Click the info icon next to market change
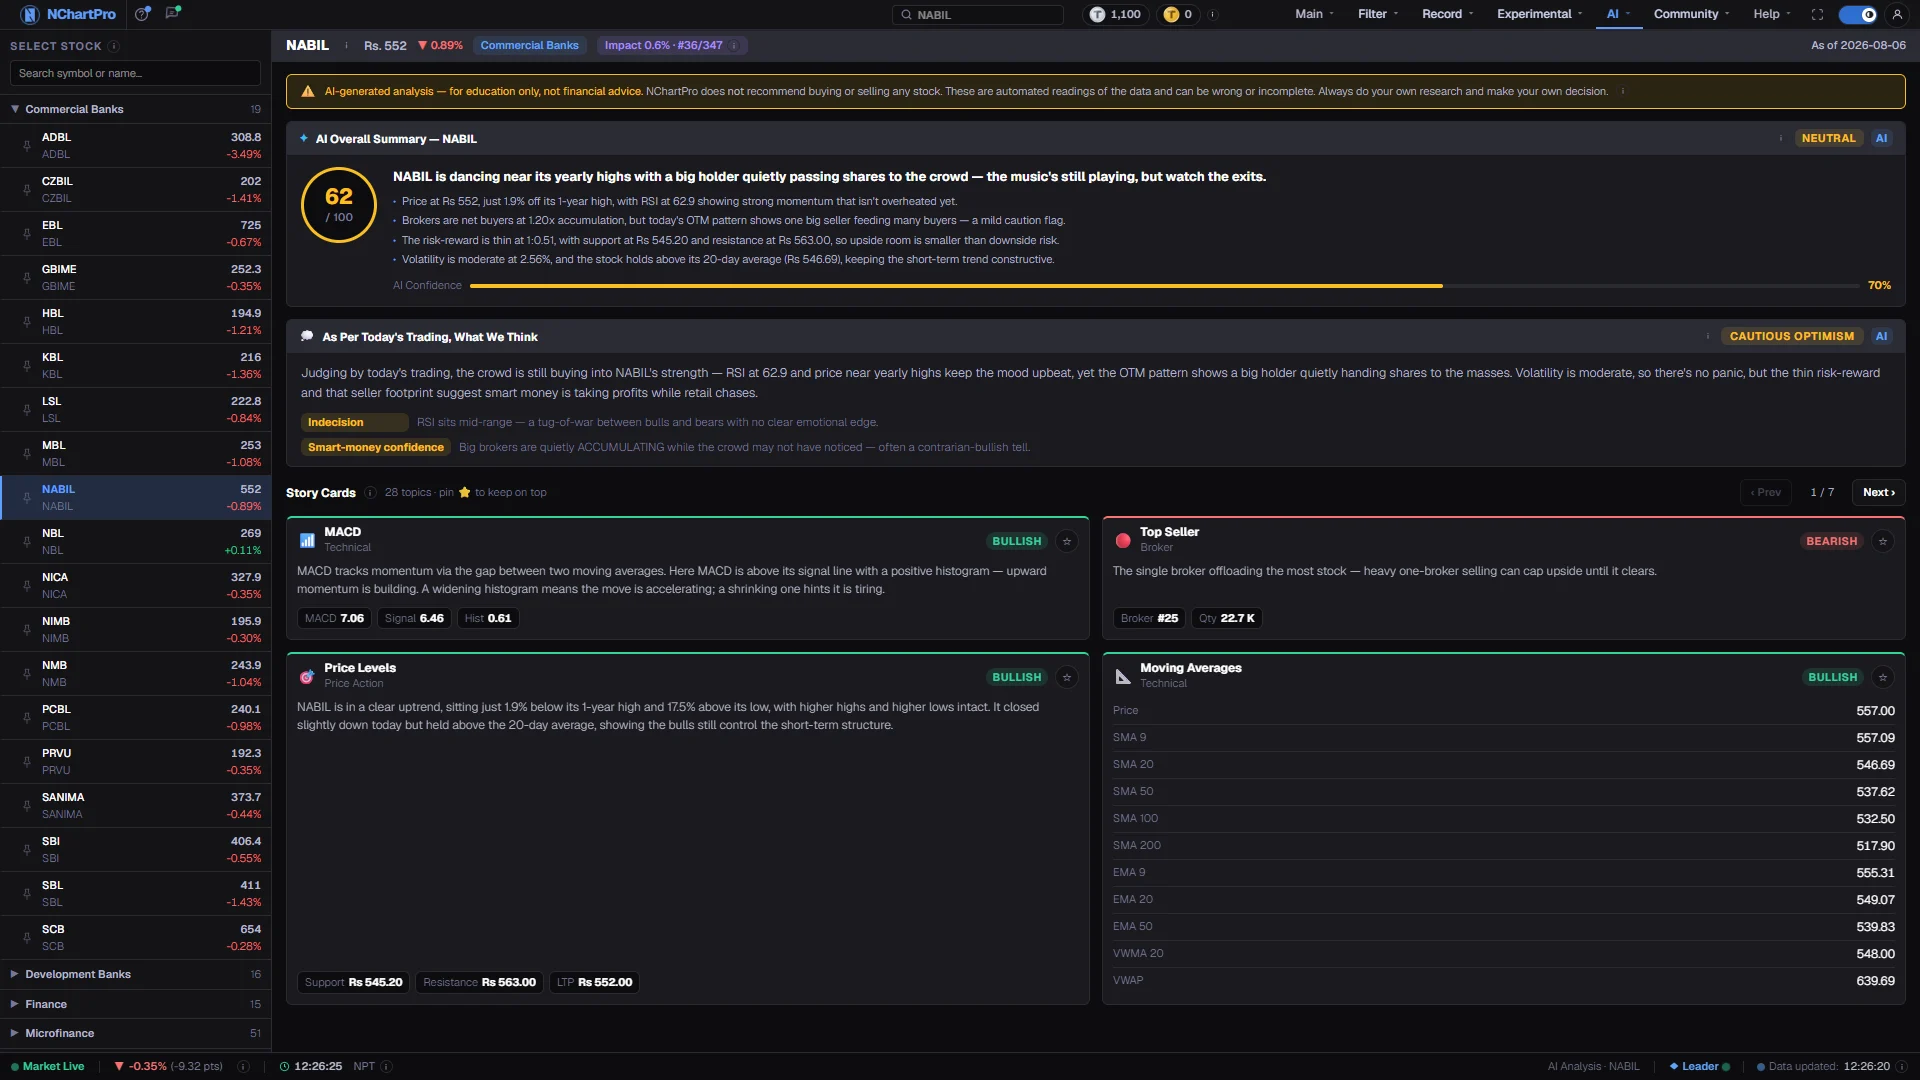The height and width of the screenshot is (1080, 1920). [243, 1066]
